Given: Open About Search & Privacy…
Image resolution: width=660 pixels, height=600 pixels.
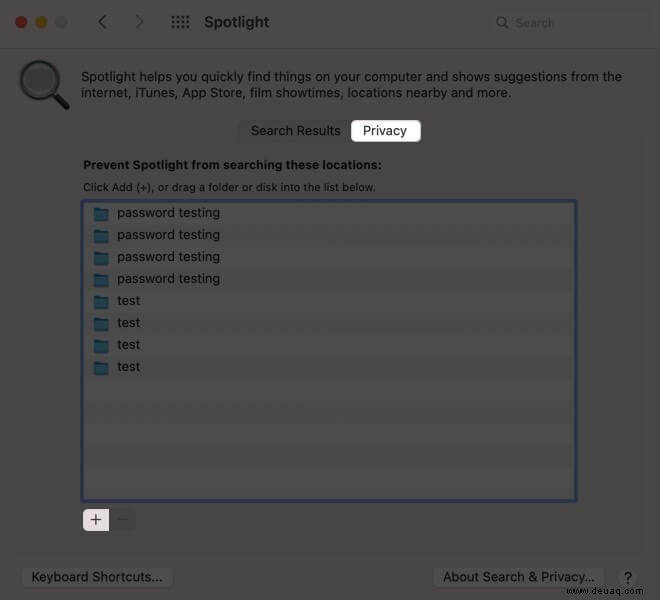Looking at the screenshot, I should coord(519,577).
